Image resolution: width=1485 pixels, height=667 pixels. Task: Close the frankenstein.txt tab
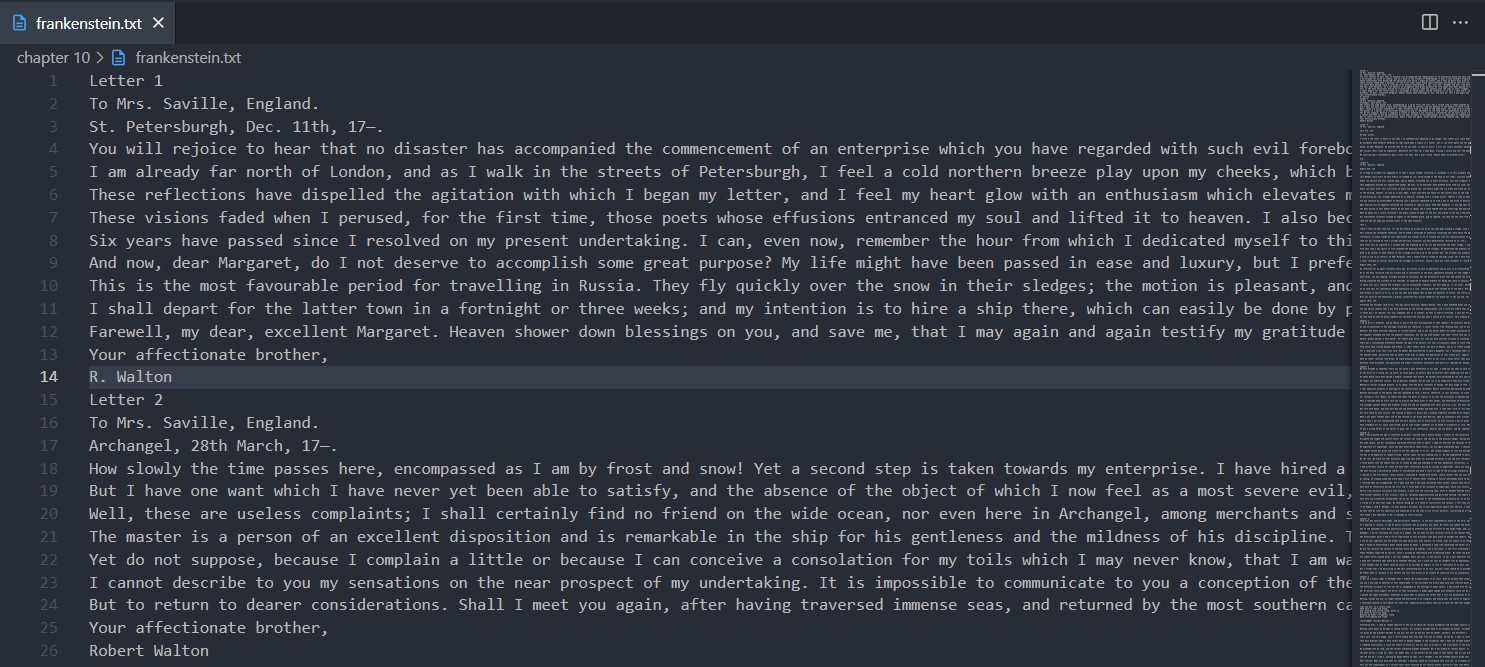pyautogui.click(x=159, y=22)
